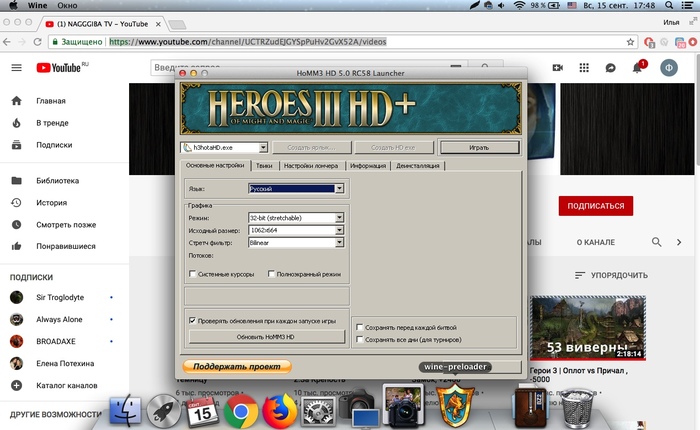Open Смотреть позже watch later

pyautogui.click(x=17, y=225)
